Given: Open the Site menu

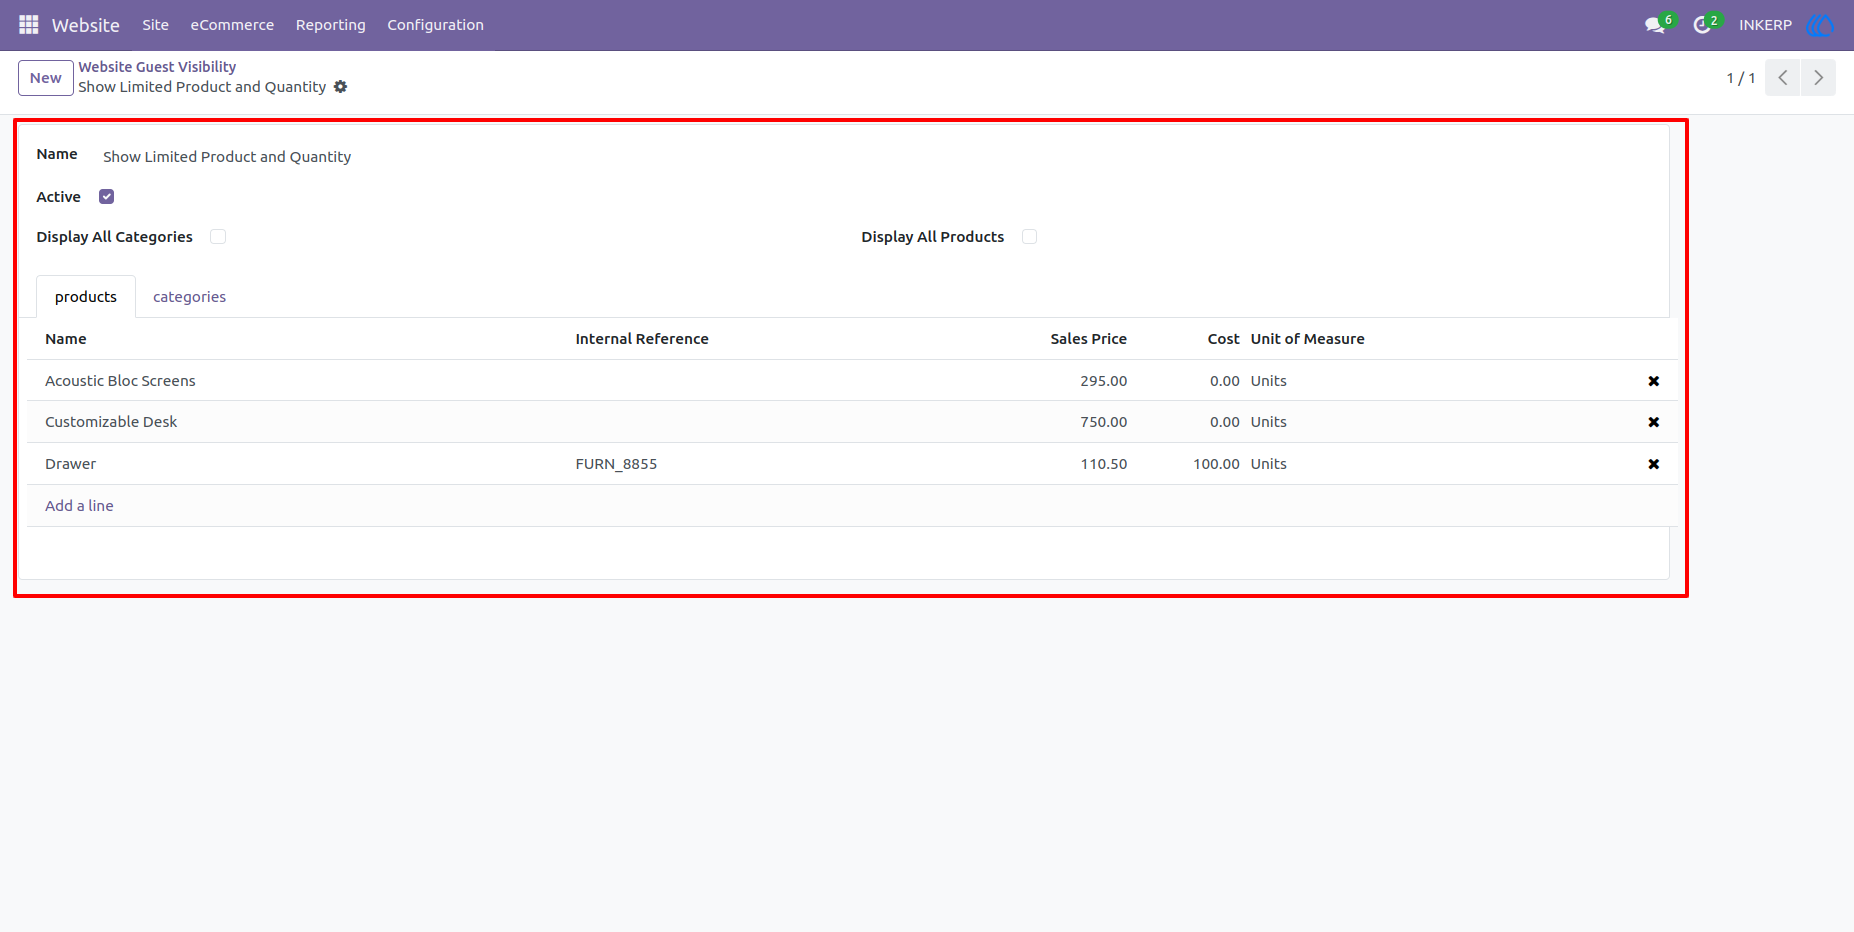Looking at the screenshot, I should pyautogui.click(x=155, y=25).
